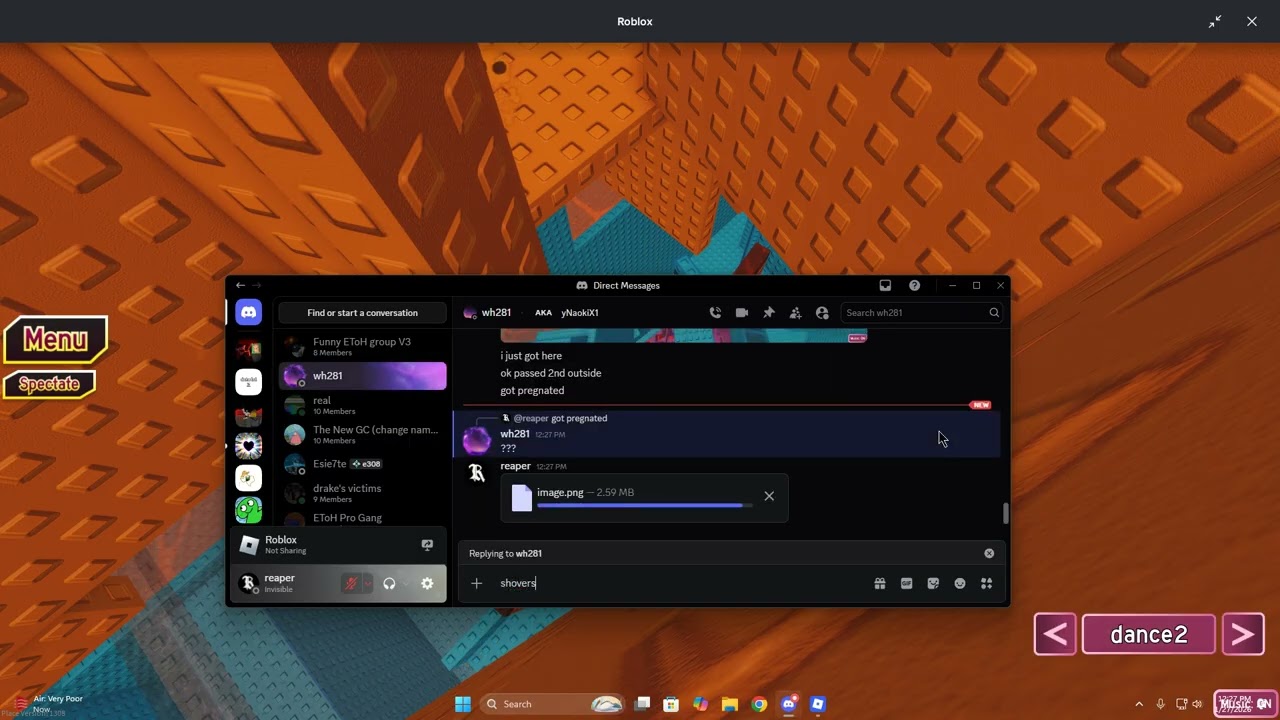Open the Windows Start menu

463,704
